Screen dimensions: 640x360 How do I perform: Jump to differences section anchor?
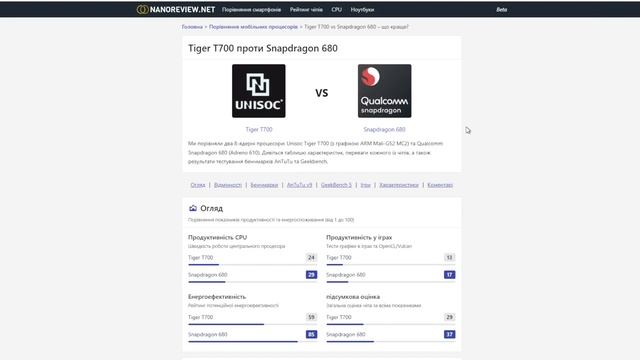pos(228,185)
